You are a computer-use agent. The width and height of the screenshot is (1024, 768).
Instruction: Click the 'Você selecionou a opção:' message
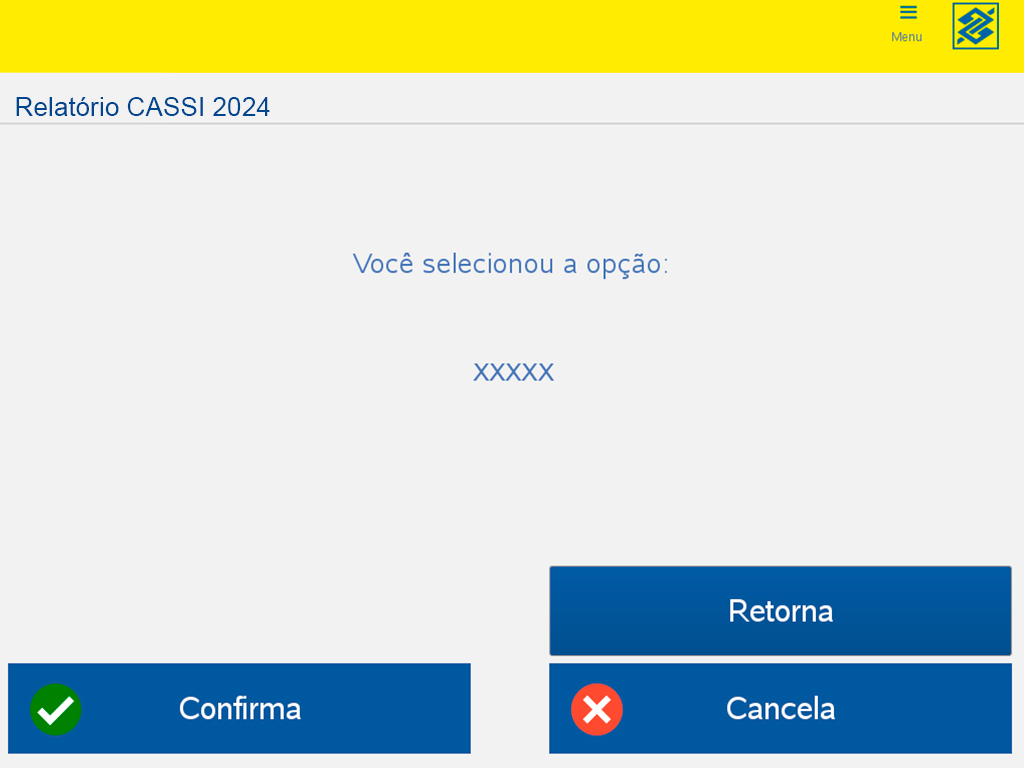click(x=511, y=264)
